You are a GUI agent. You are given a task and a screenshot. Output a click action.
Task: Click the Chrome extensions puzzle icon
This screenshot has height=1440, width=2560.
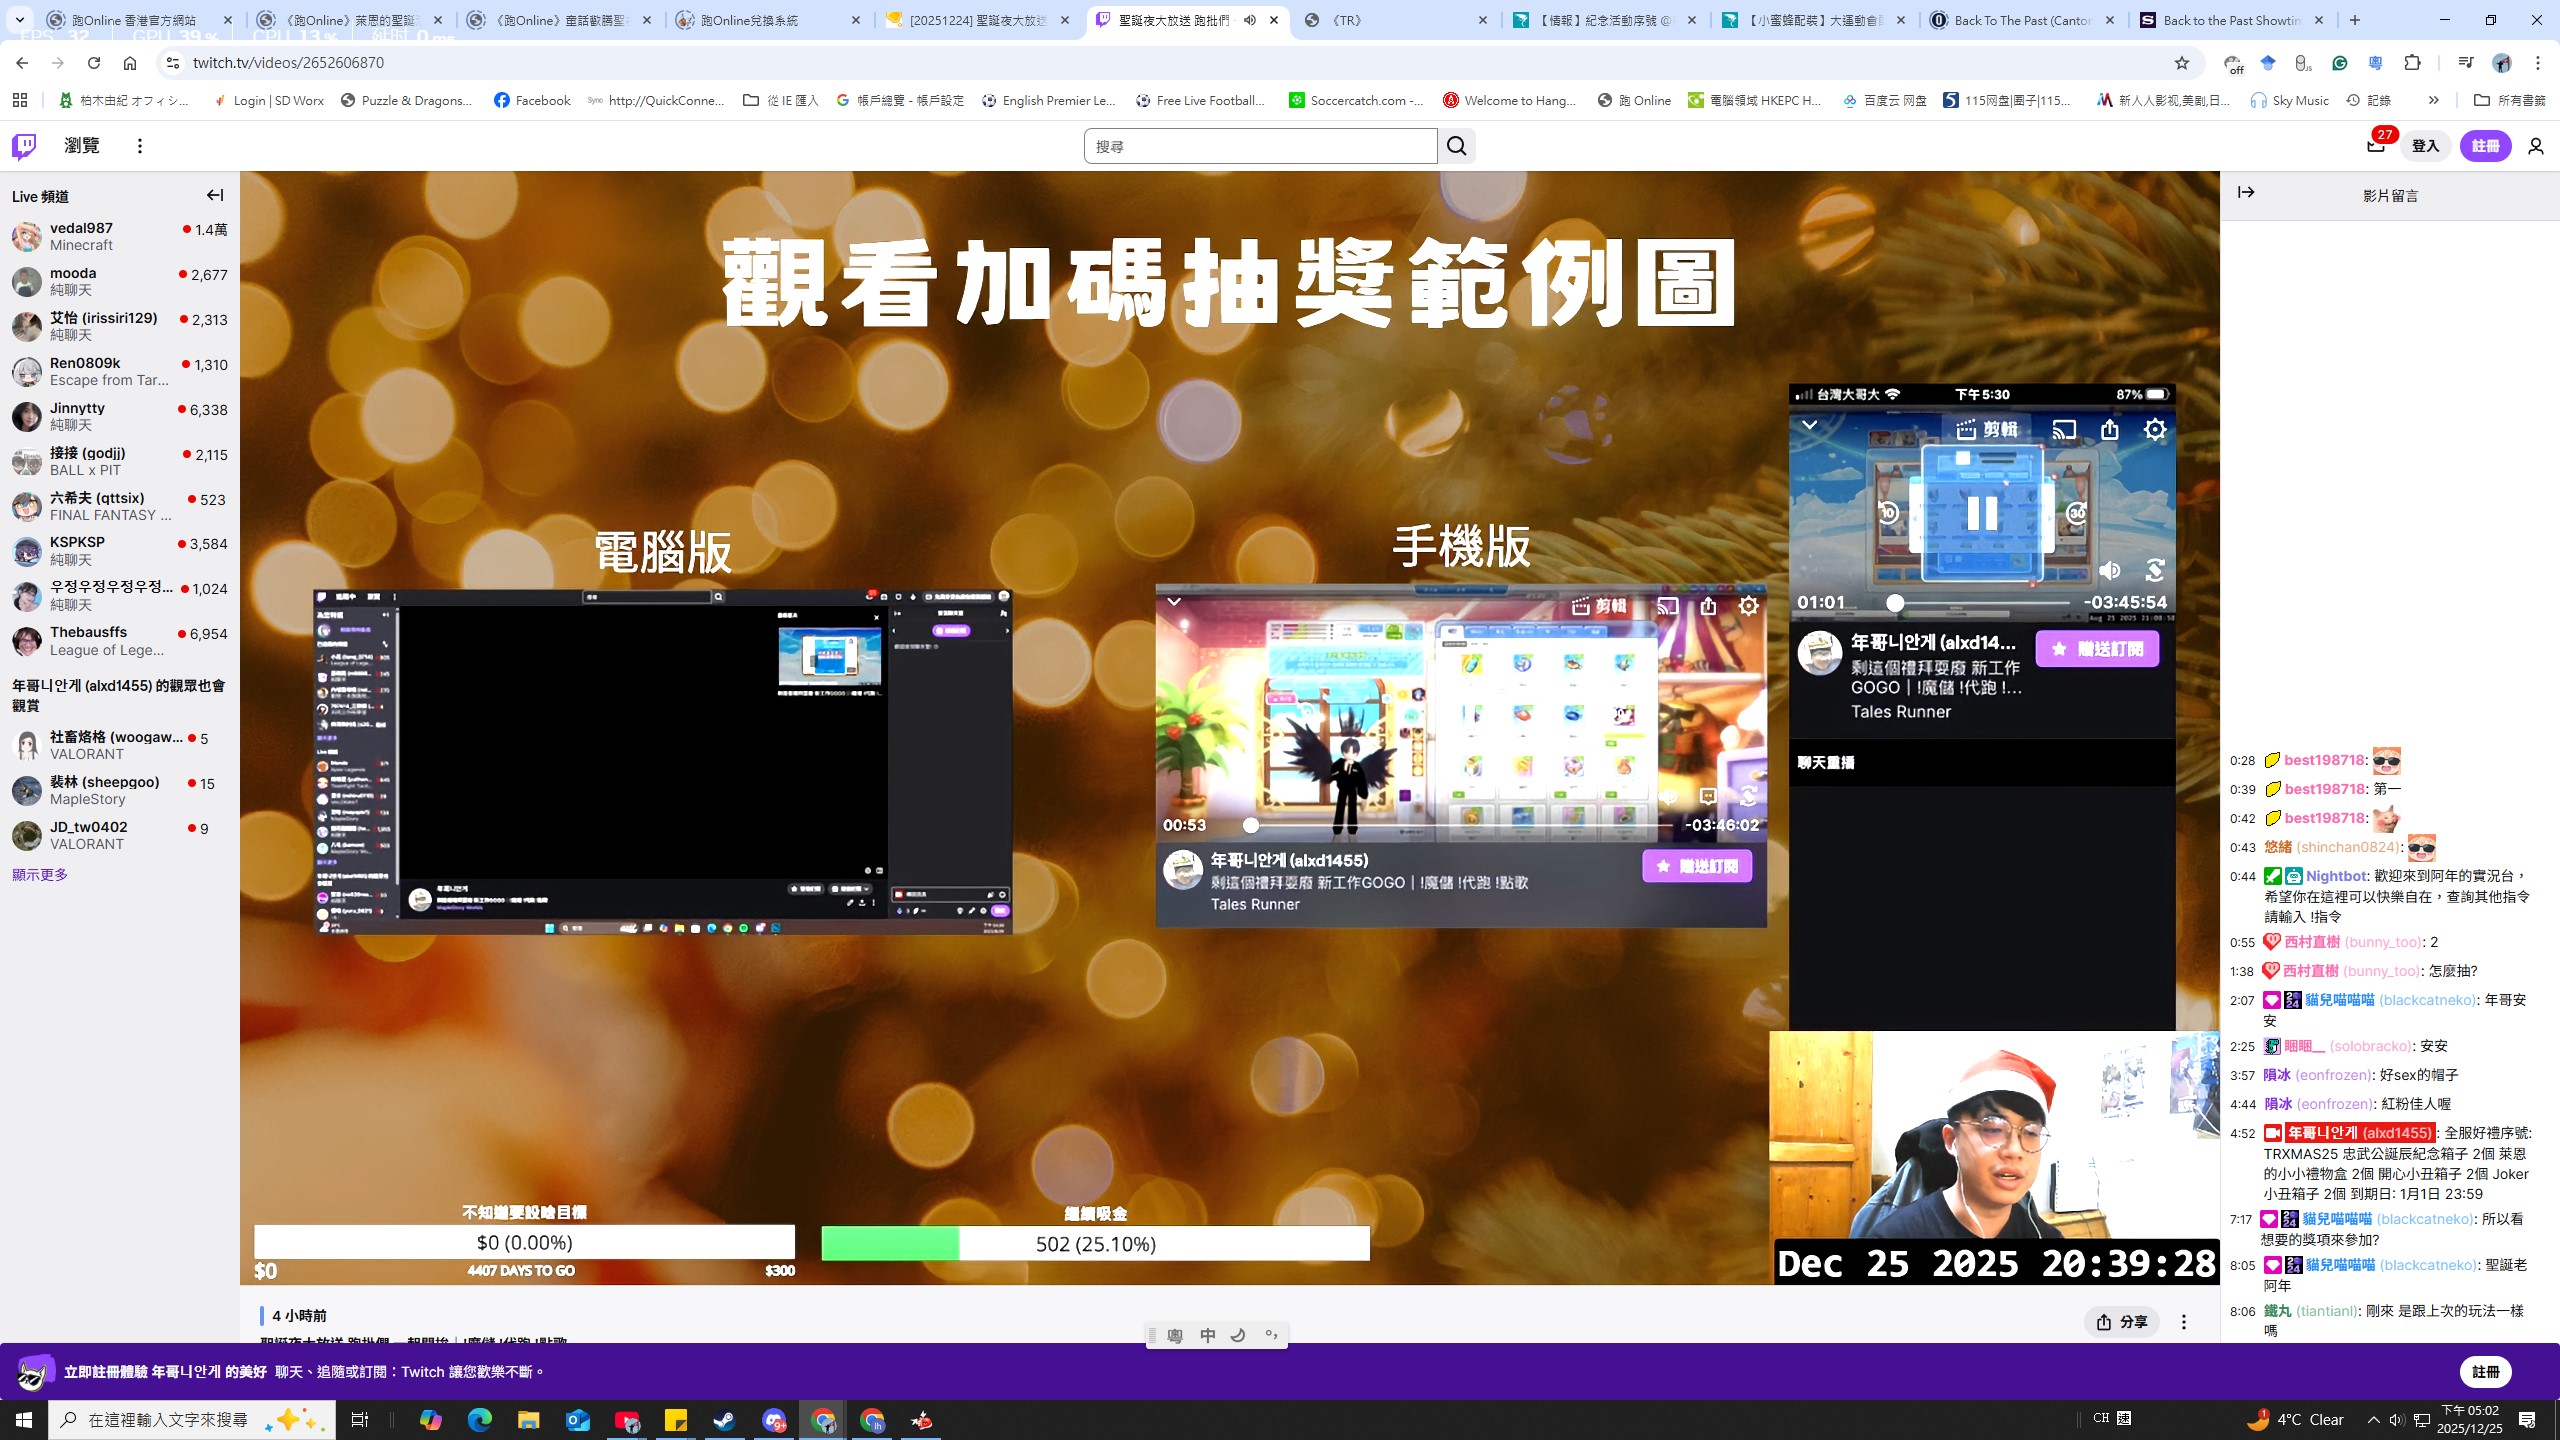(x=2412, y=63)
